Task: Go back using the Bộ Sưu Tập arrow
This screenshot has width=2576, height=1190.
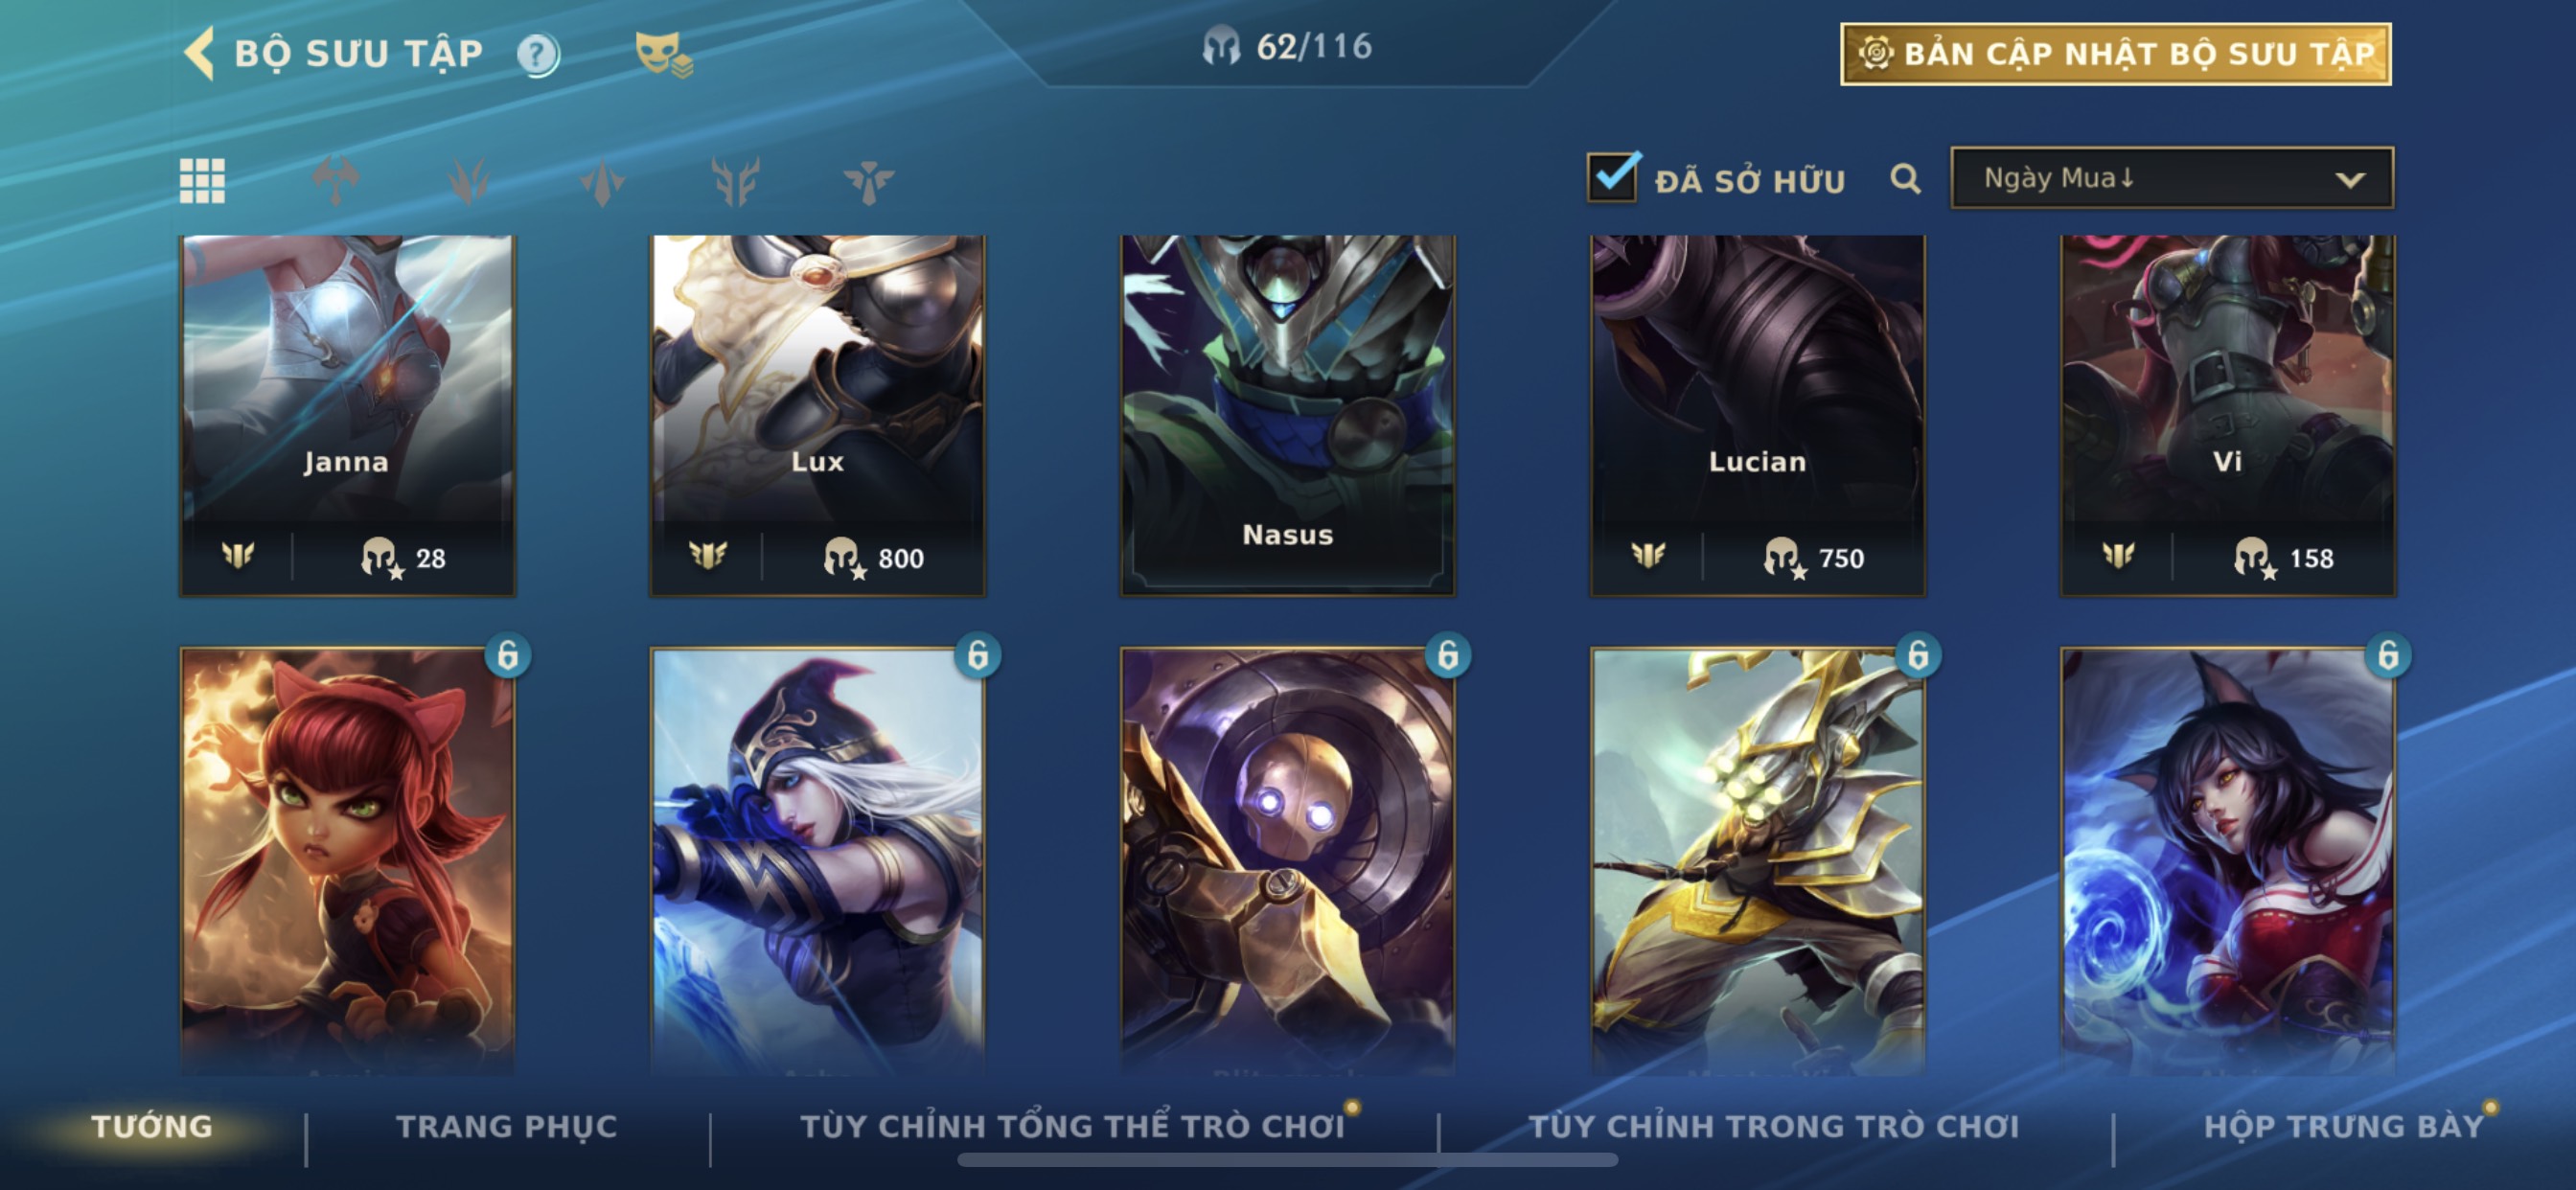Action: pos(198,52)
